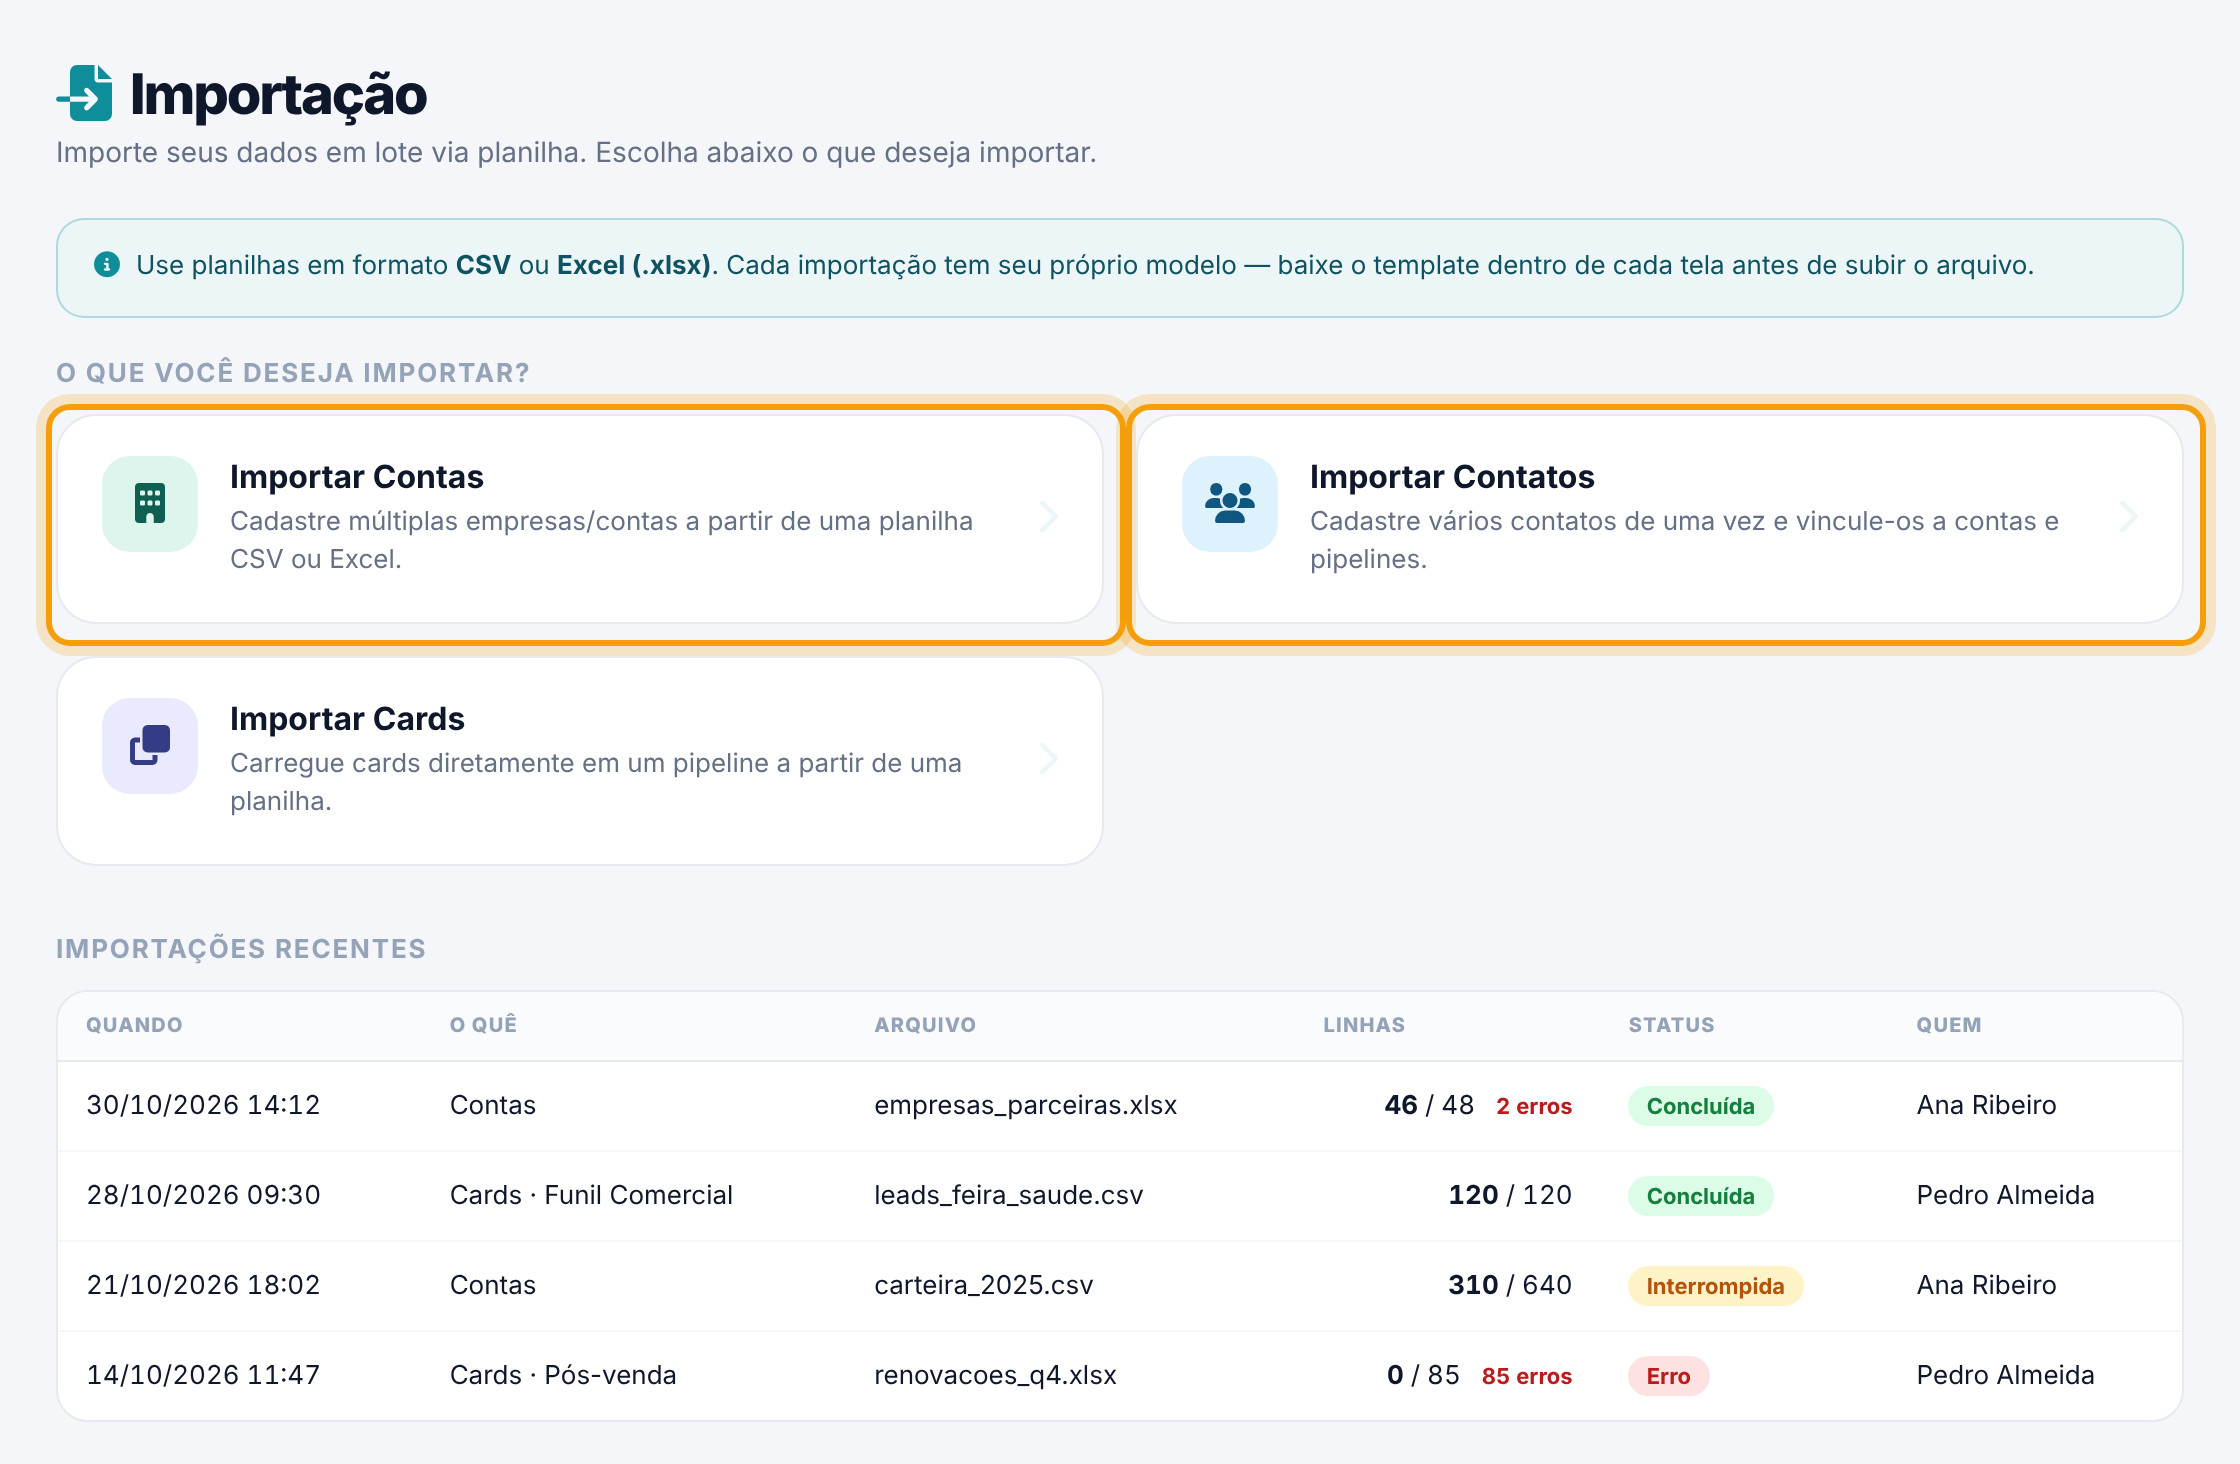Click the QUANDO column header
Image resolution: width=2240 pixels, height=1464 pixels.
coord(134,1025)
